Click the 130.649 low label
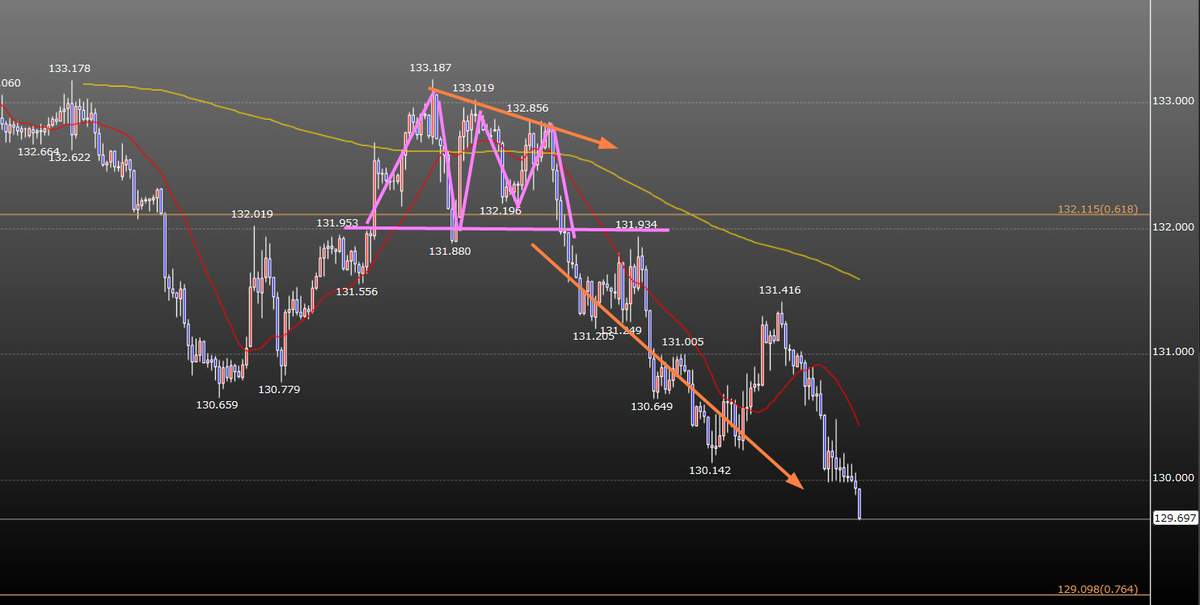 pos(652,407)
